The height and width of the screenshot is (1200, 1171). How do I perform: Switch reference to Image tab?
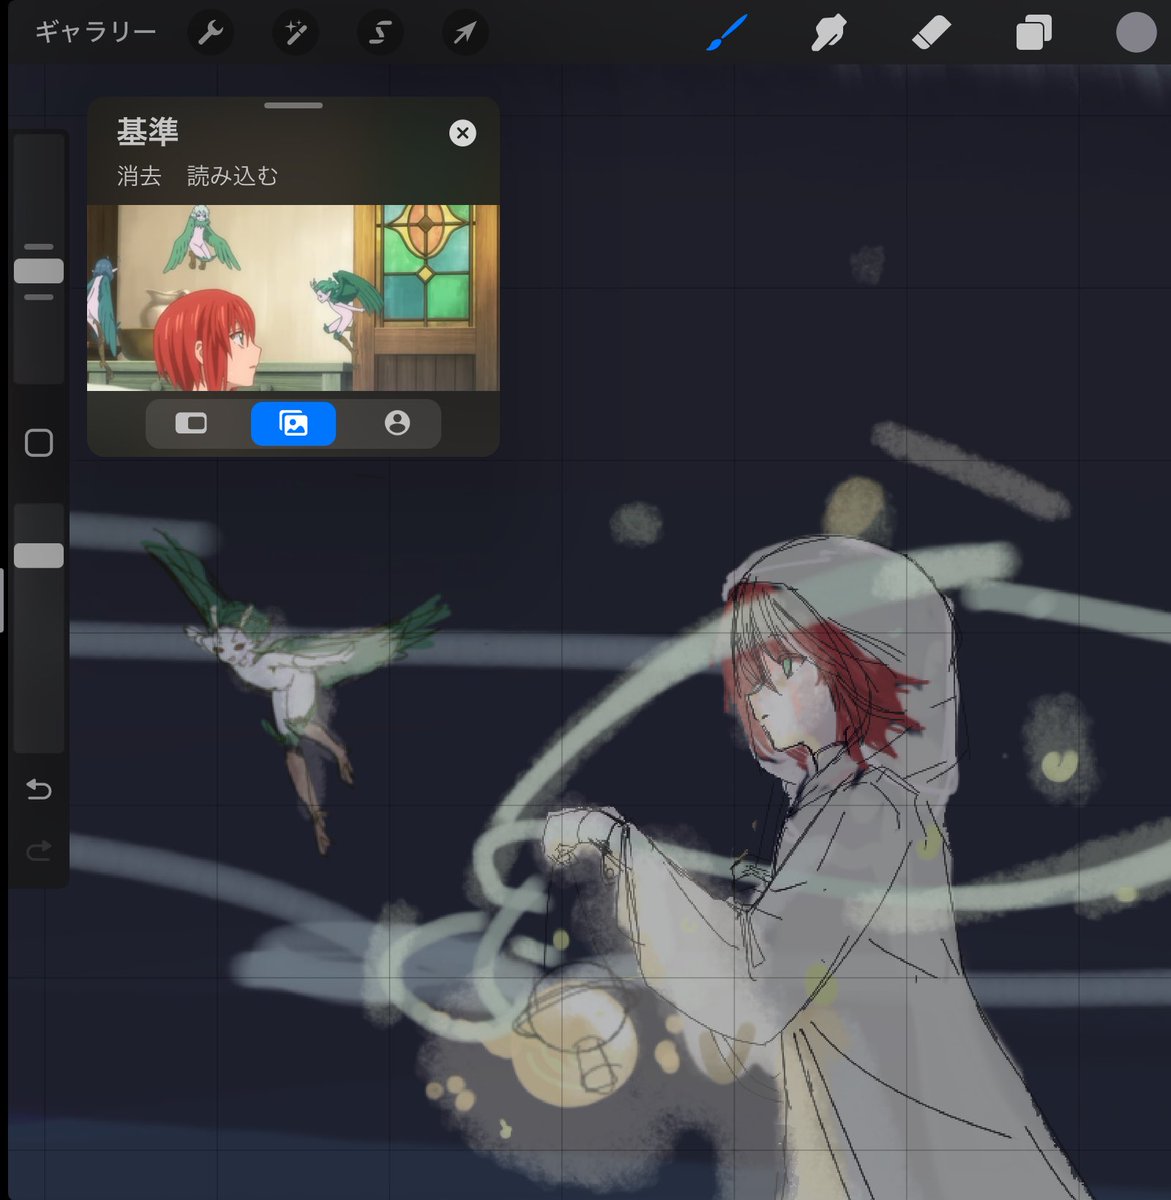tap(293, 424)
